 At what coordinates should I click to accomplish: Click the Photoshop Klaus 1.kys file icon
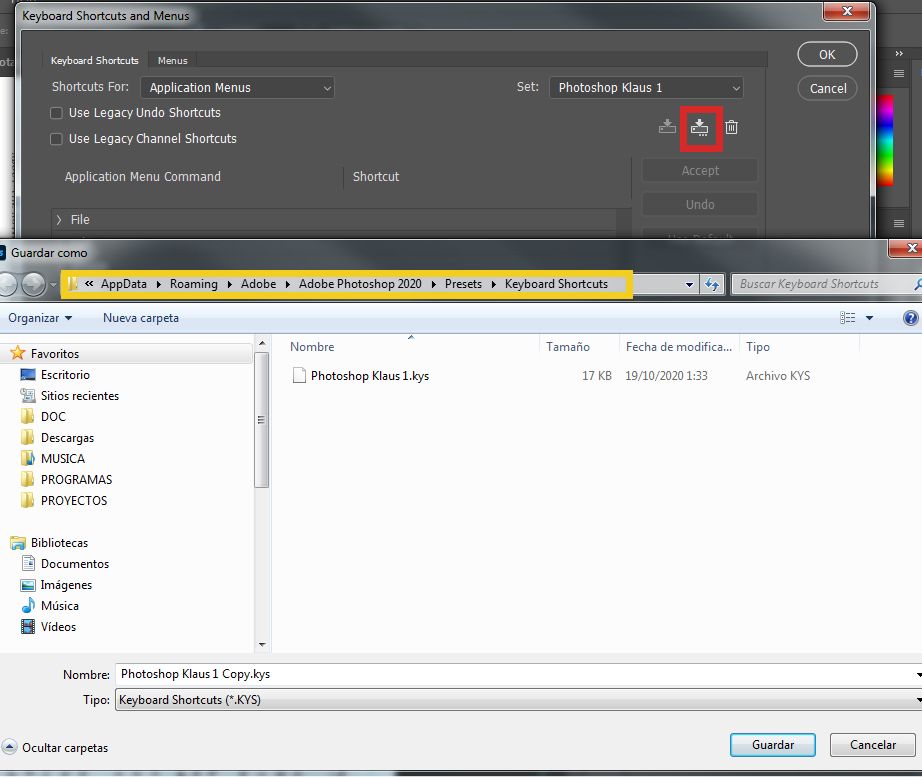coord(299,375)
